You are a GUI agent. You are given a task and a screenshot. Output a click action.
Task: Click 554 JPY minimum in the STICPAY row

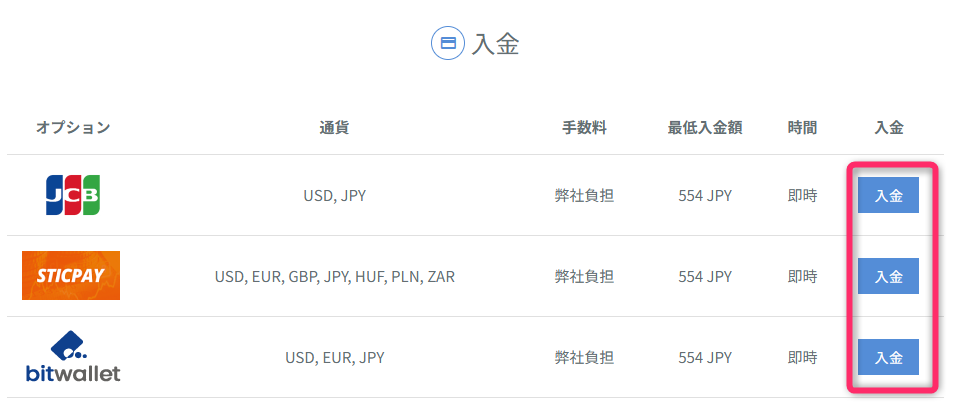coord(705,276)
